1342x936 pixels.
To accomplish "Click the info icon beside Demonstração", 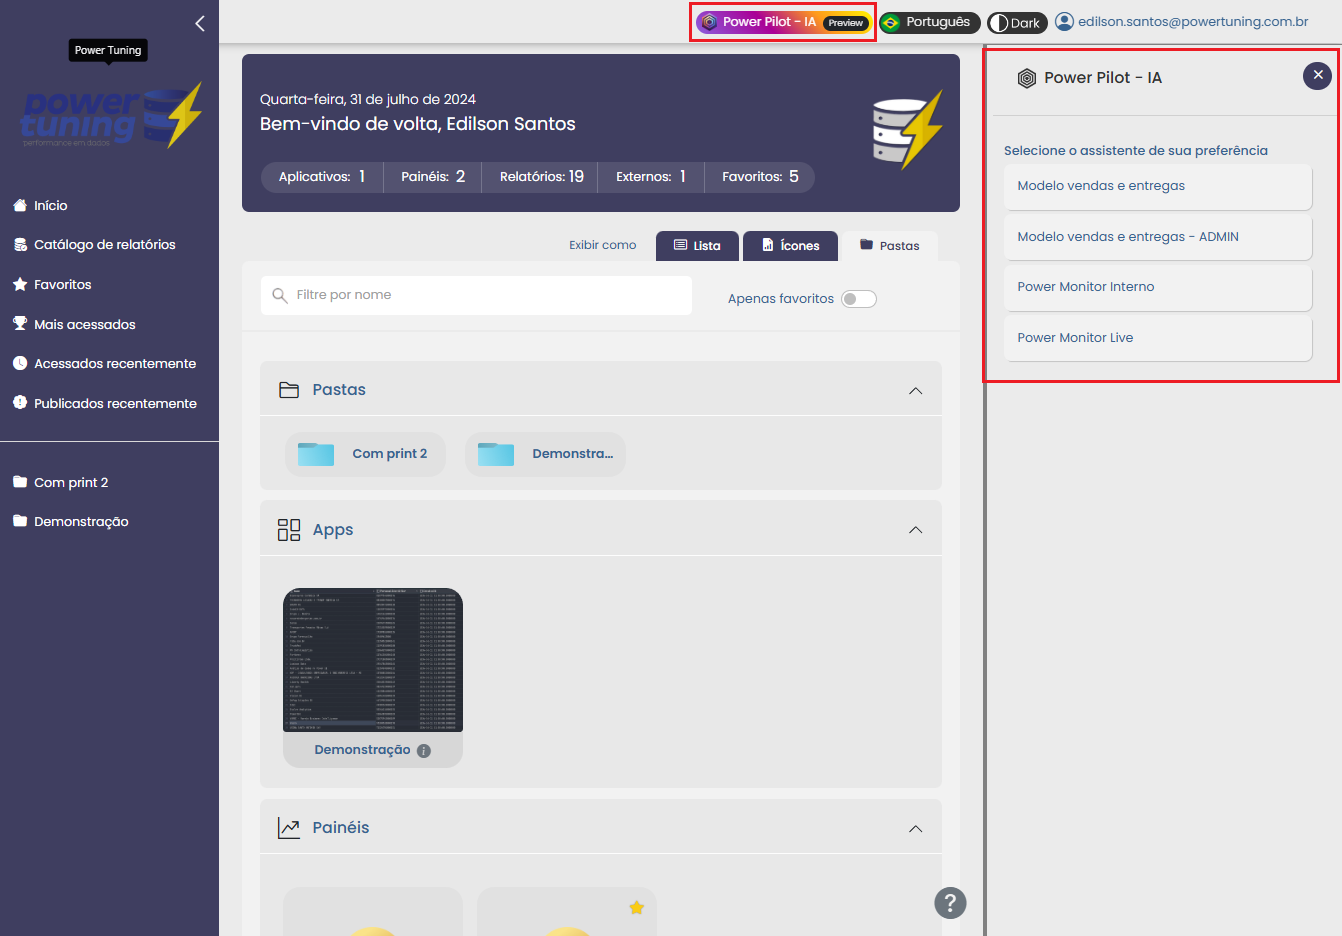I will pyautogui.click(x=424, y=751).
